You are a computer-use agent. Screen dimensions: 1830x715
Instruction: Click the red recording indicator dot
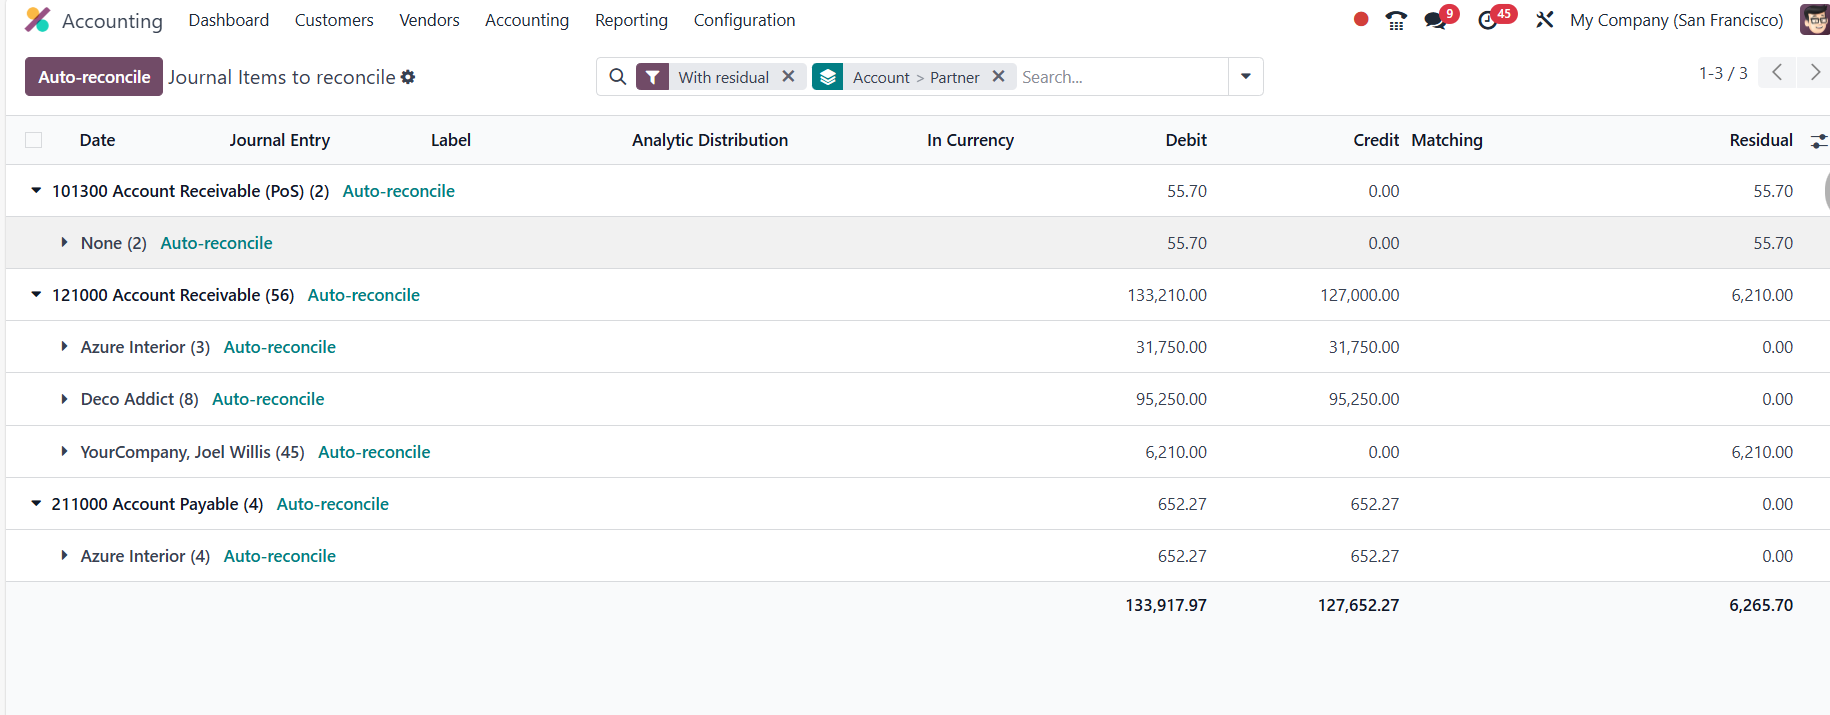tap(1361, 19)
